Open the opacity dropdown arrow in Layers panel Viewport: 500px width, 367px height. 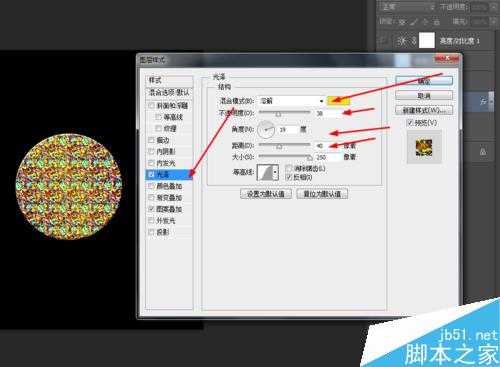493,7
